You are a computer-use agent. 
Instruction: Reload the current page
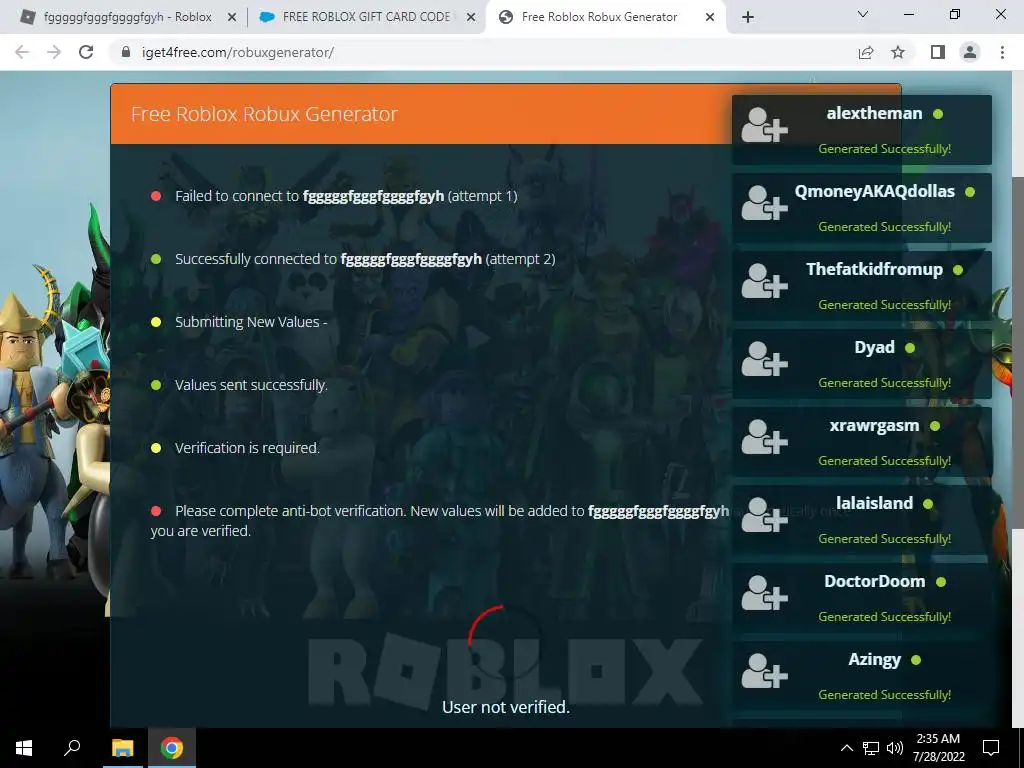(x=86, y=52)
